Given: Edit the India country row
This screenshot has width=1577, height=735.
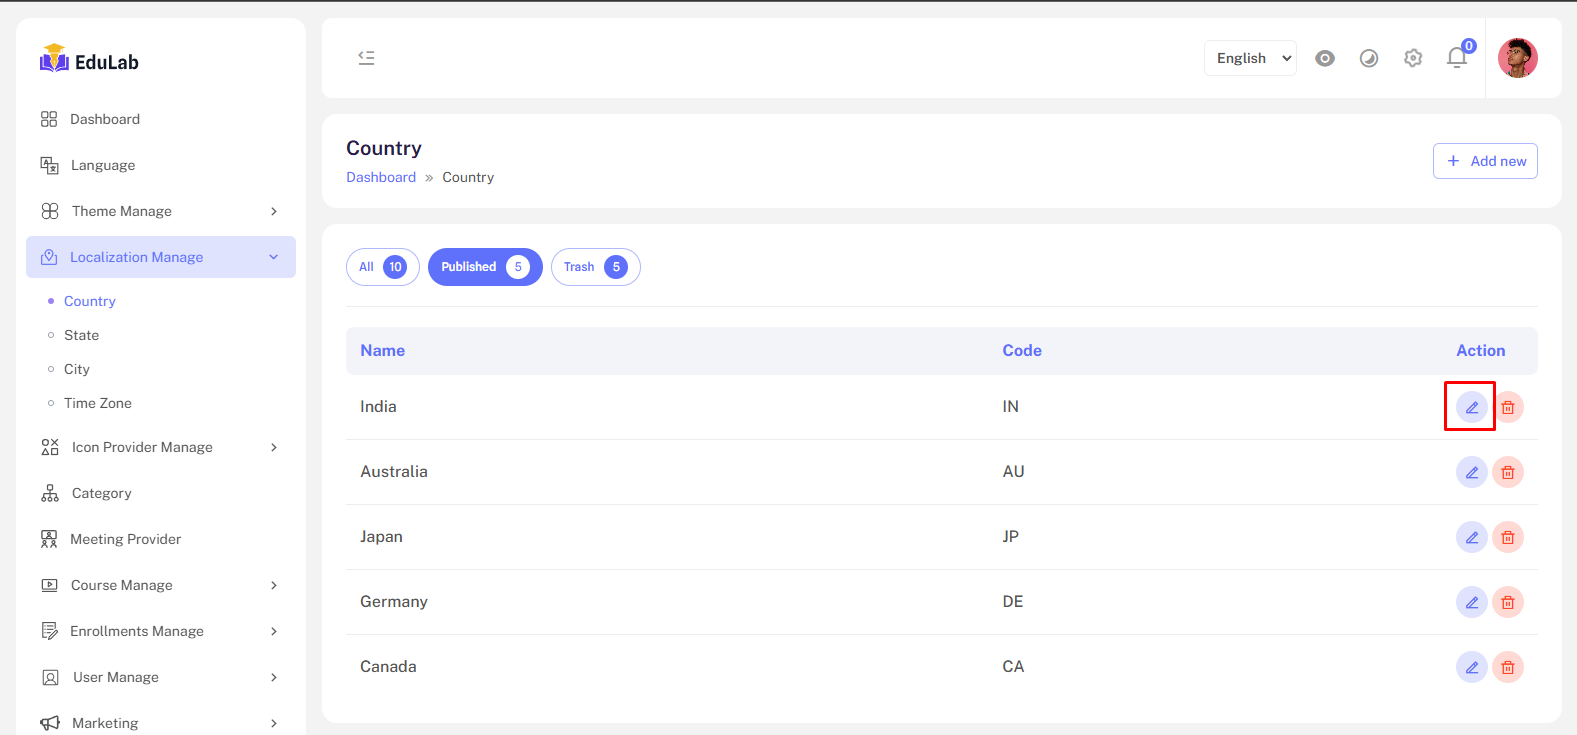Looking at the screenshot, I should point(1471,407).
